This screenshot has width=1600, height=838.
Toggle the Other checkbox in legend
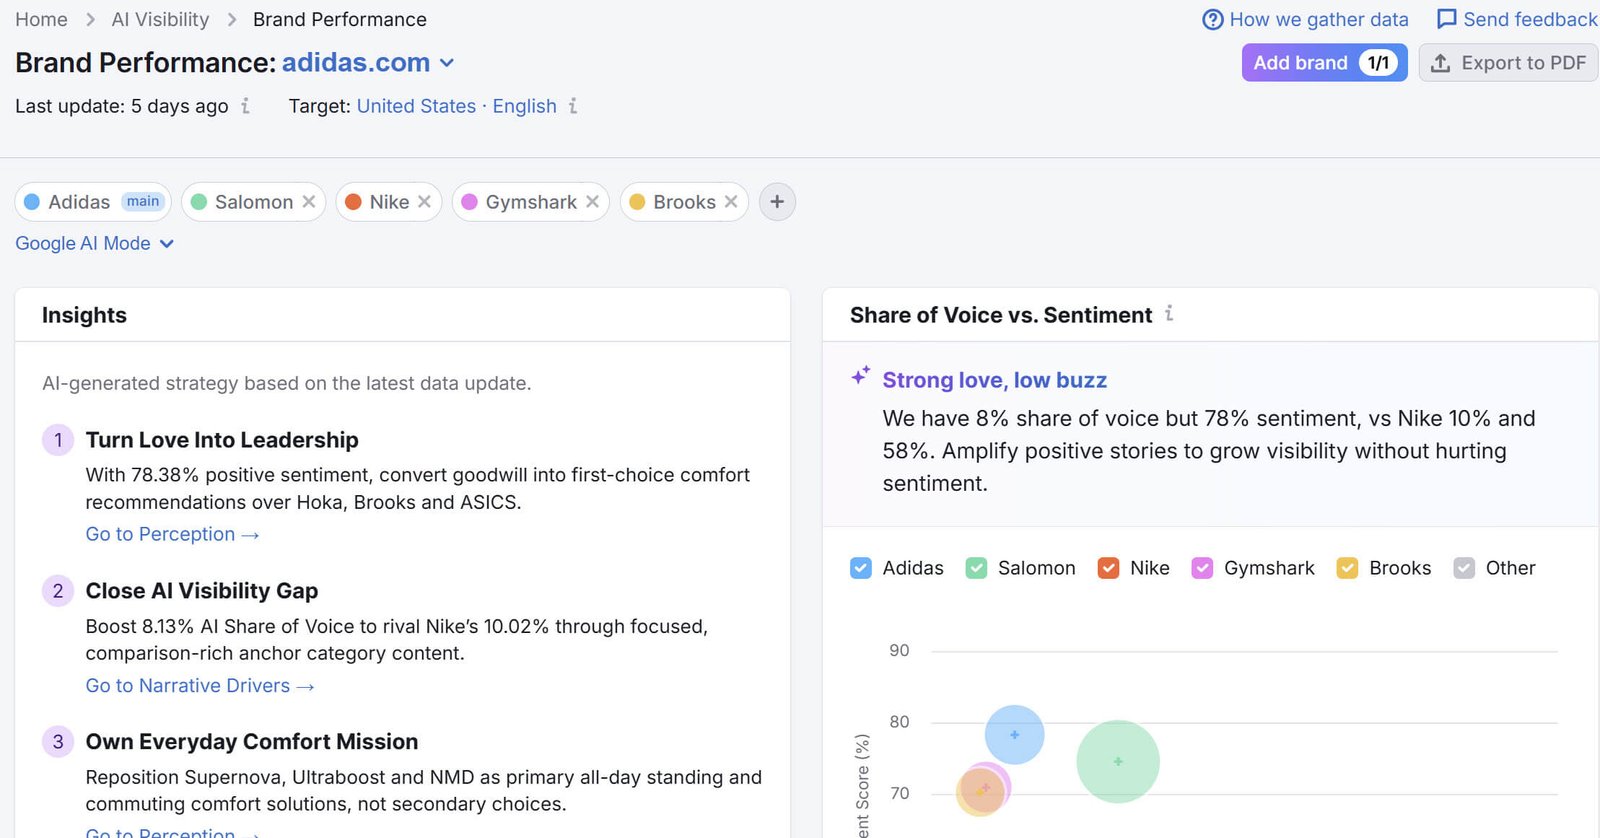1464,568
